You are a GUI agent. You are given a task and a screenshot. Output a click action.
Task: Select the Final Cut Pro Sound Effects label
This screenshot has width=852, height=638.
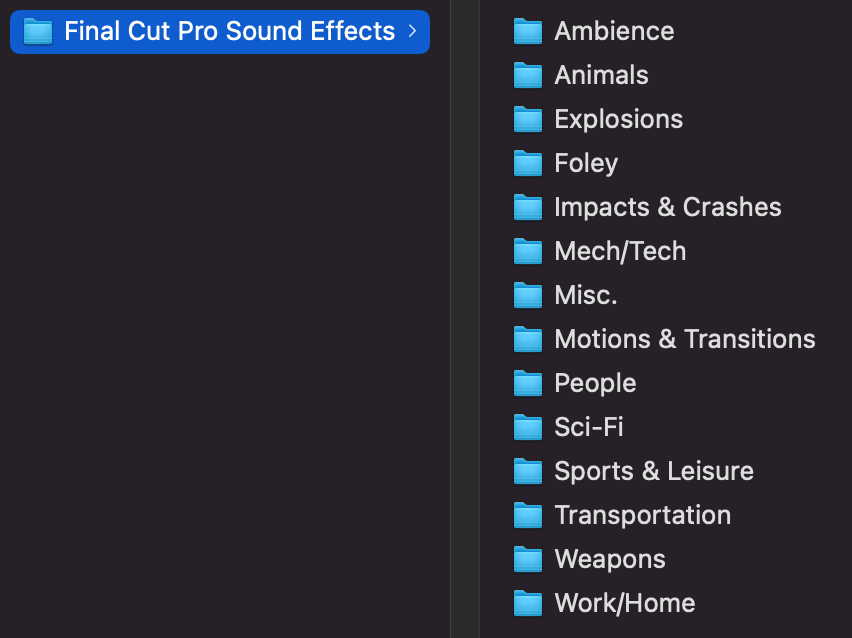coord(229,32)
